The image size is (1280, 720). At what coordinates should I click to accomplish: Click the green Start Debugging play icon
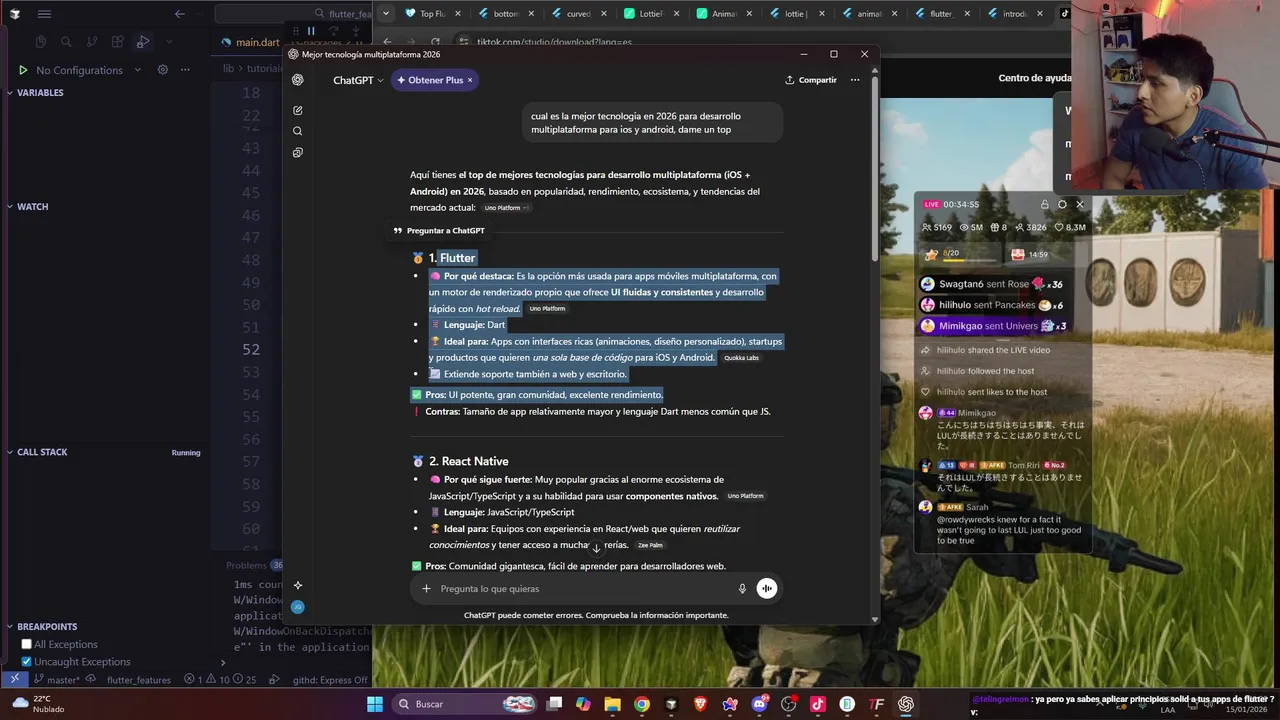click(23, 70)
